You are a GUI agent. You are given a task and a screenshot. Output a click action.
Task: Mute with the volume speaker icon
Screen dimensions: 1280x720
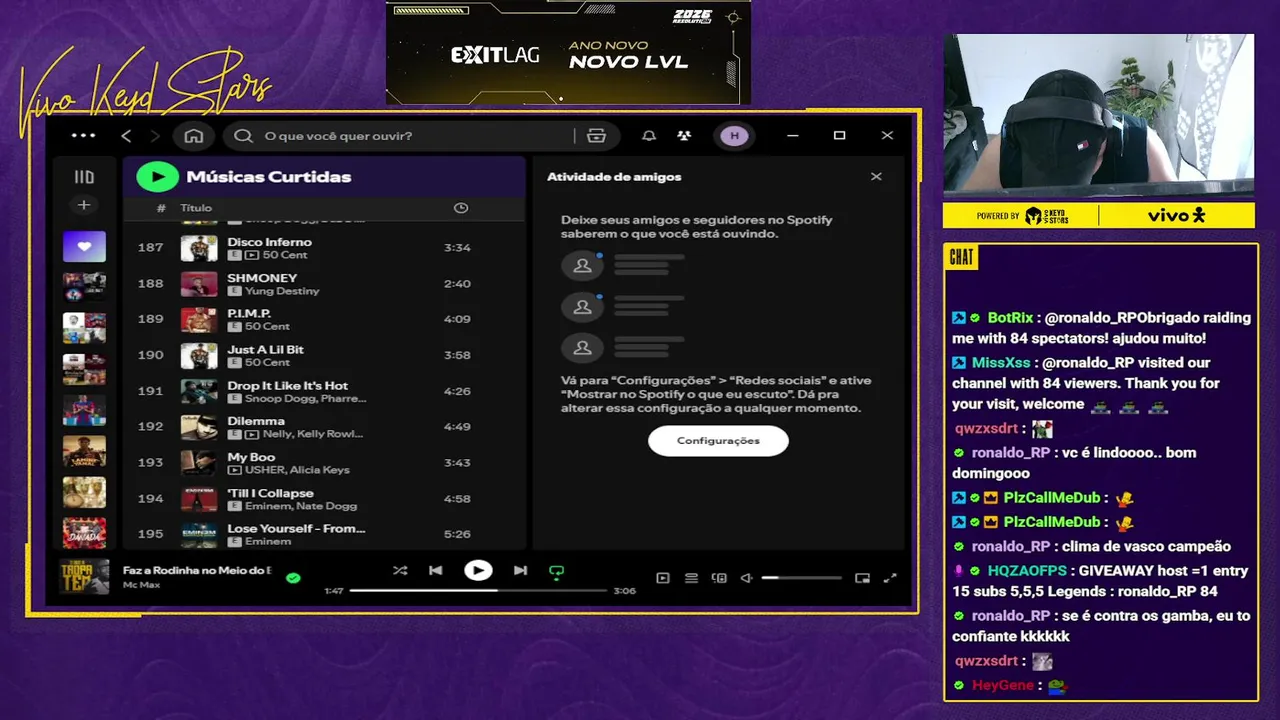tap(746, 578)
